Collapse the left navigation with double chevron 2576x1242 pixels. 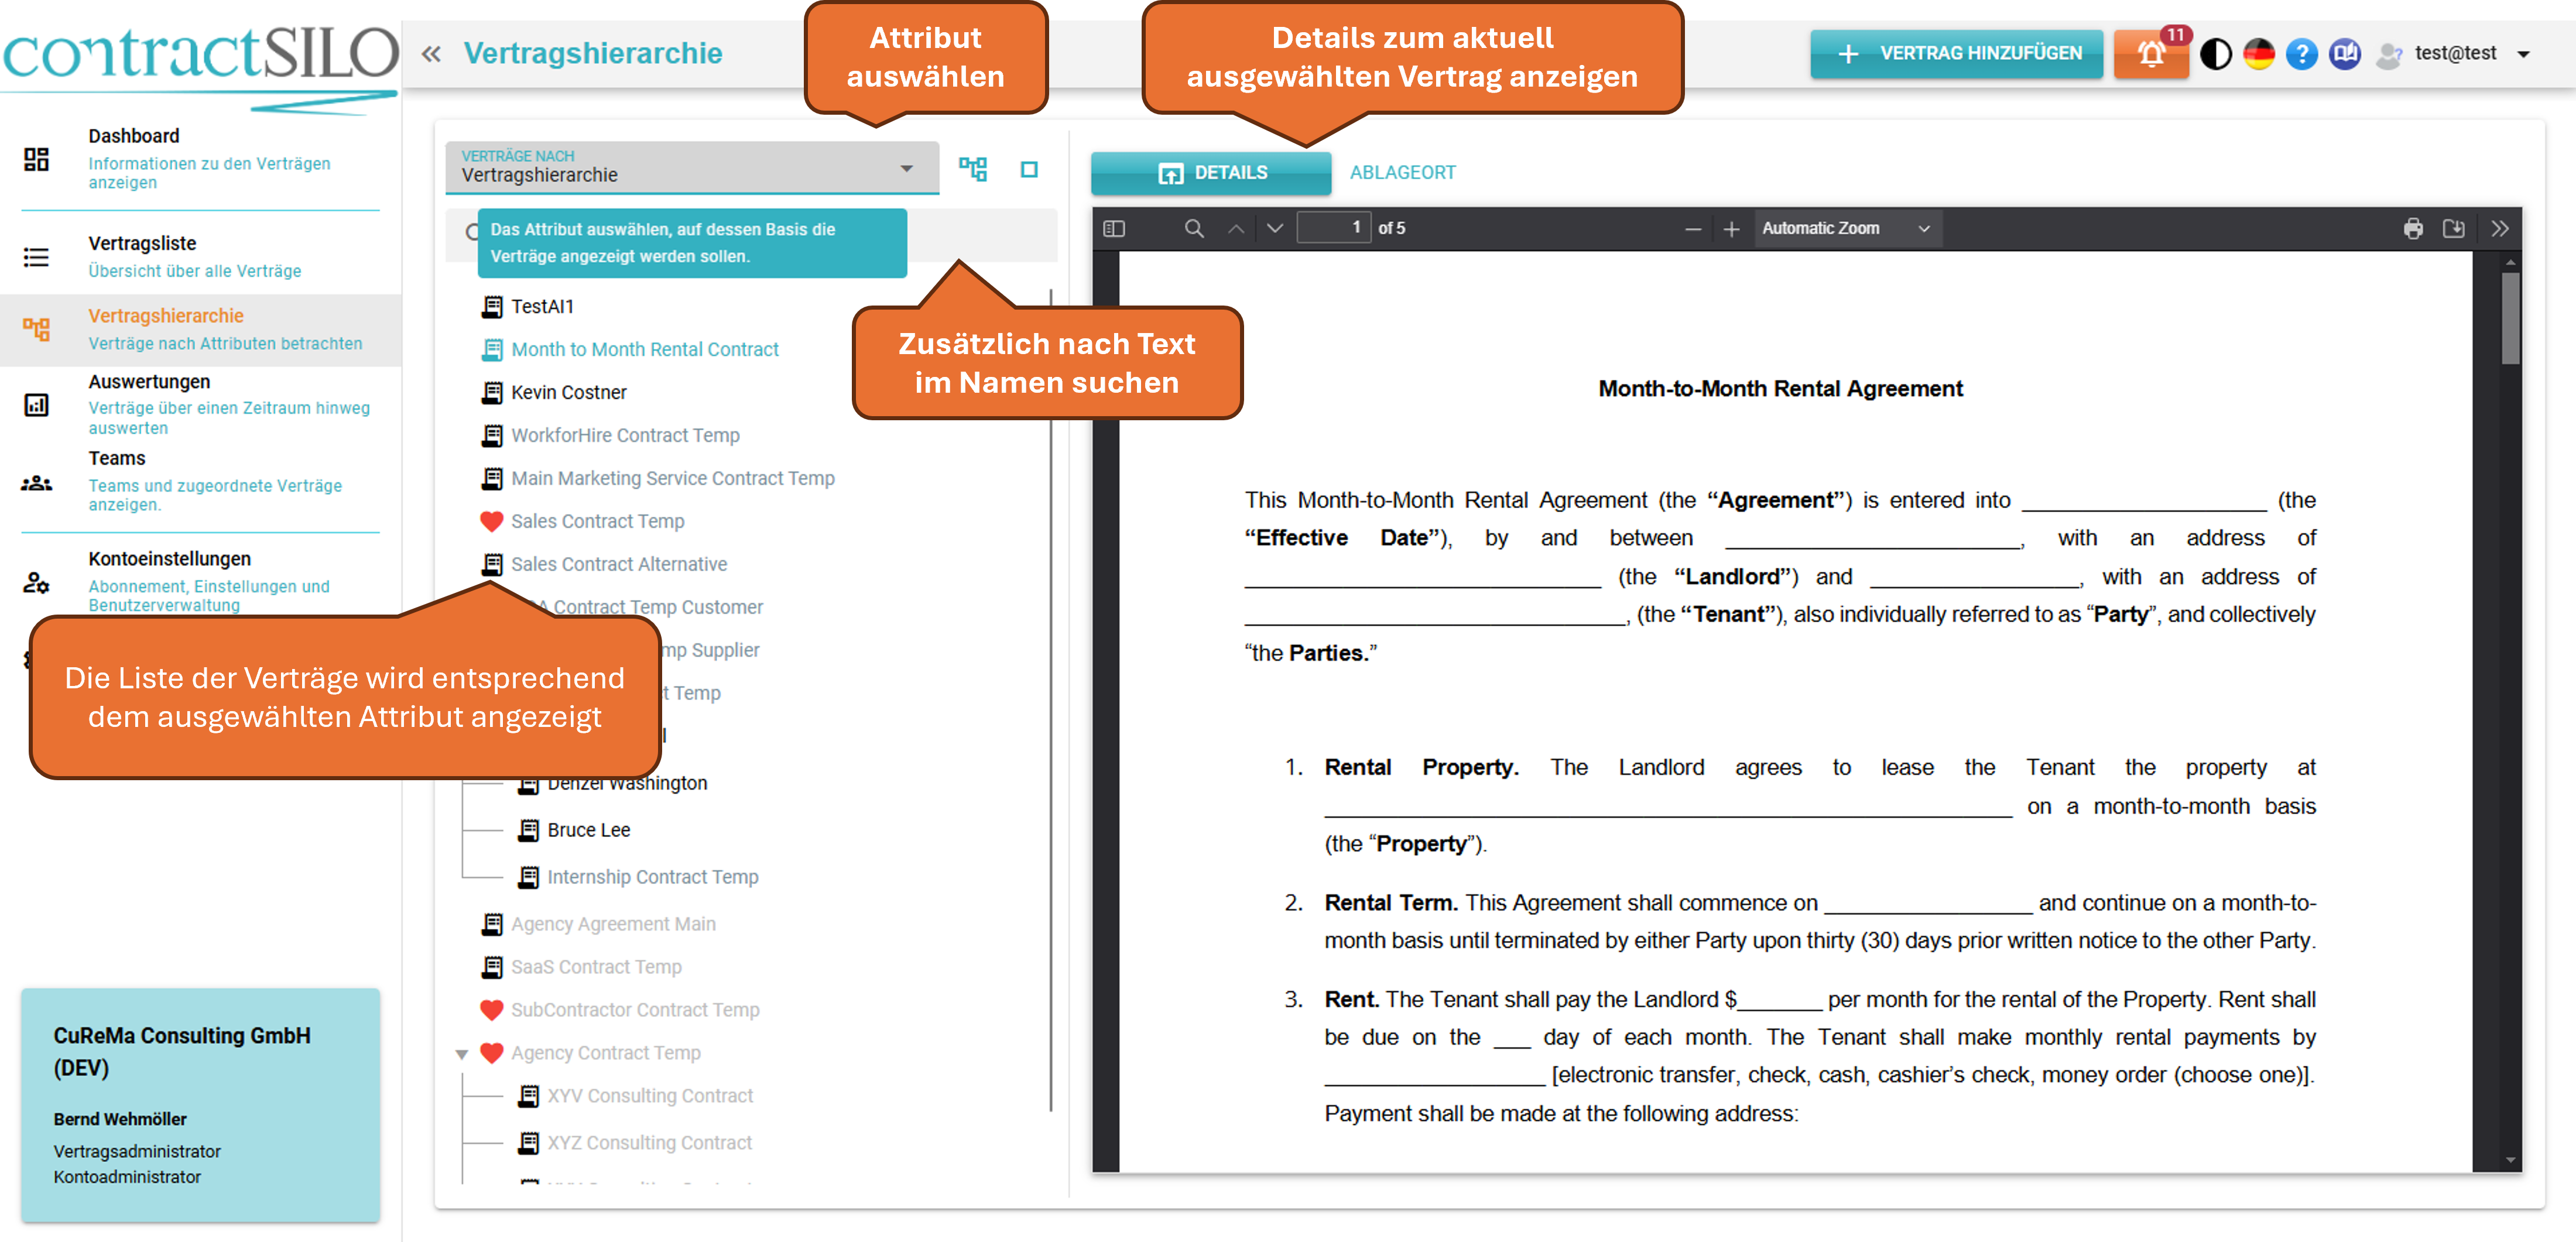(x=431, y=54)
